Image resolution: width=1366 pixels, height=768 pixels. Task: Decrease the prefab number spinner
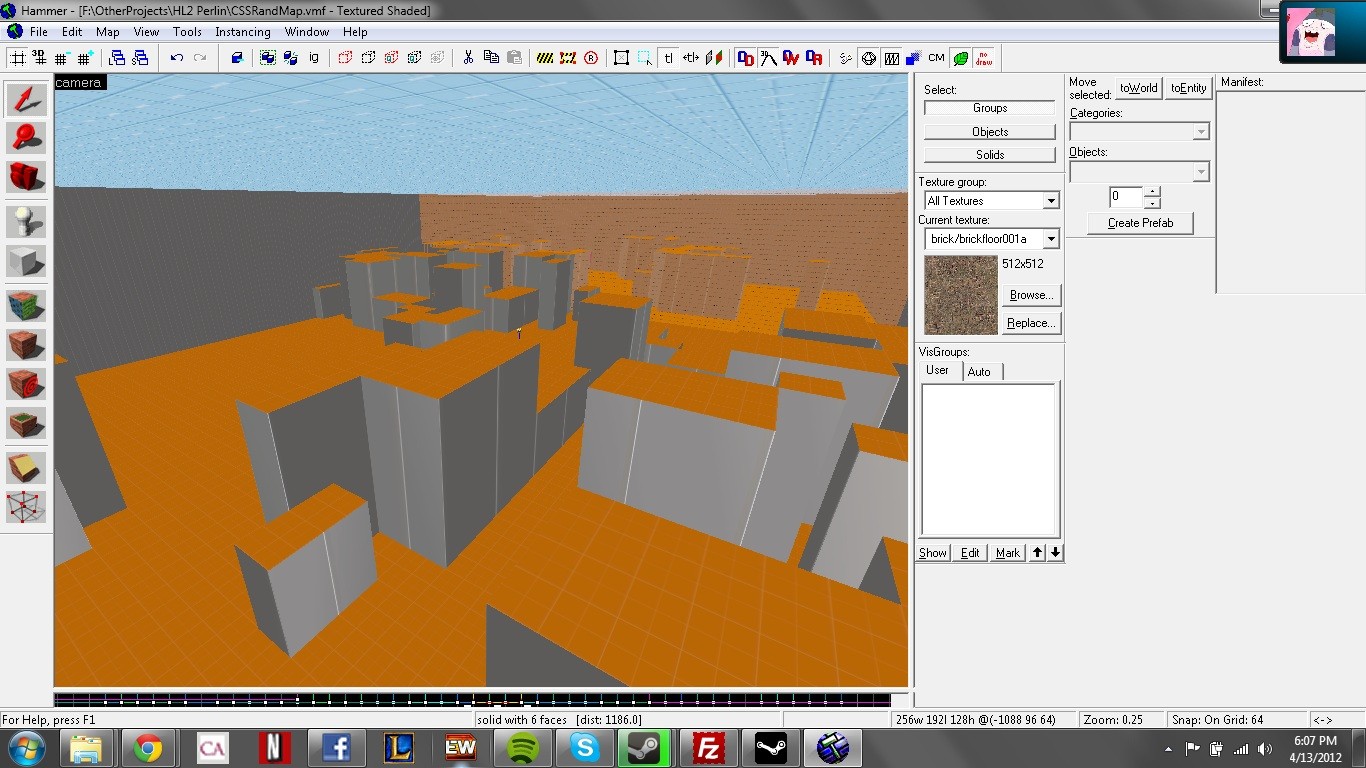(1151, 202)
